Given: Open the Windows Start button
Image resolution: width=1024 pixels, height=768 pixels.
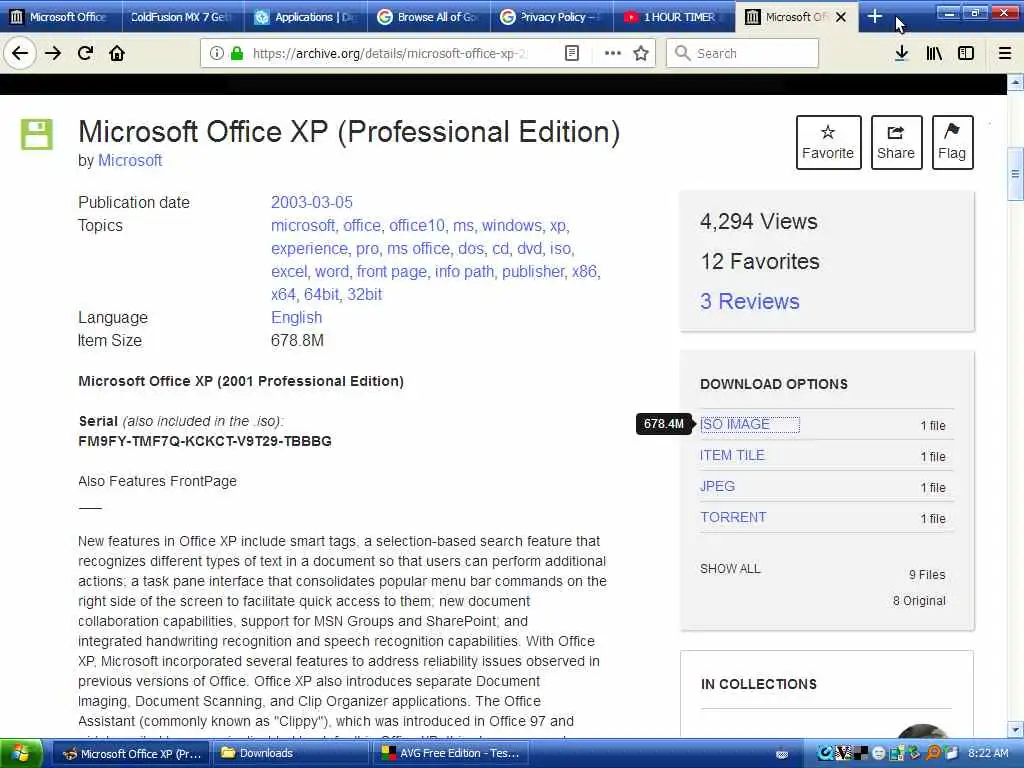Looking at the screenshot, I should coord(21,754).
